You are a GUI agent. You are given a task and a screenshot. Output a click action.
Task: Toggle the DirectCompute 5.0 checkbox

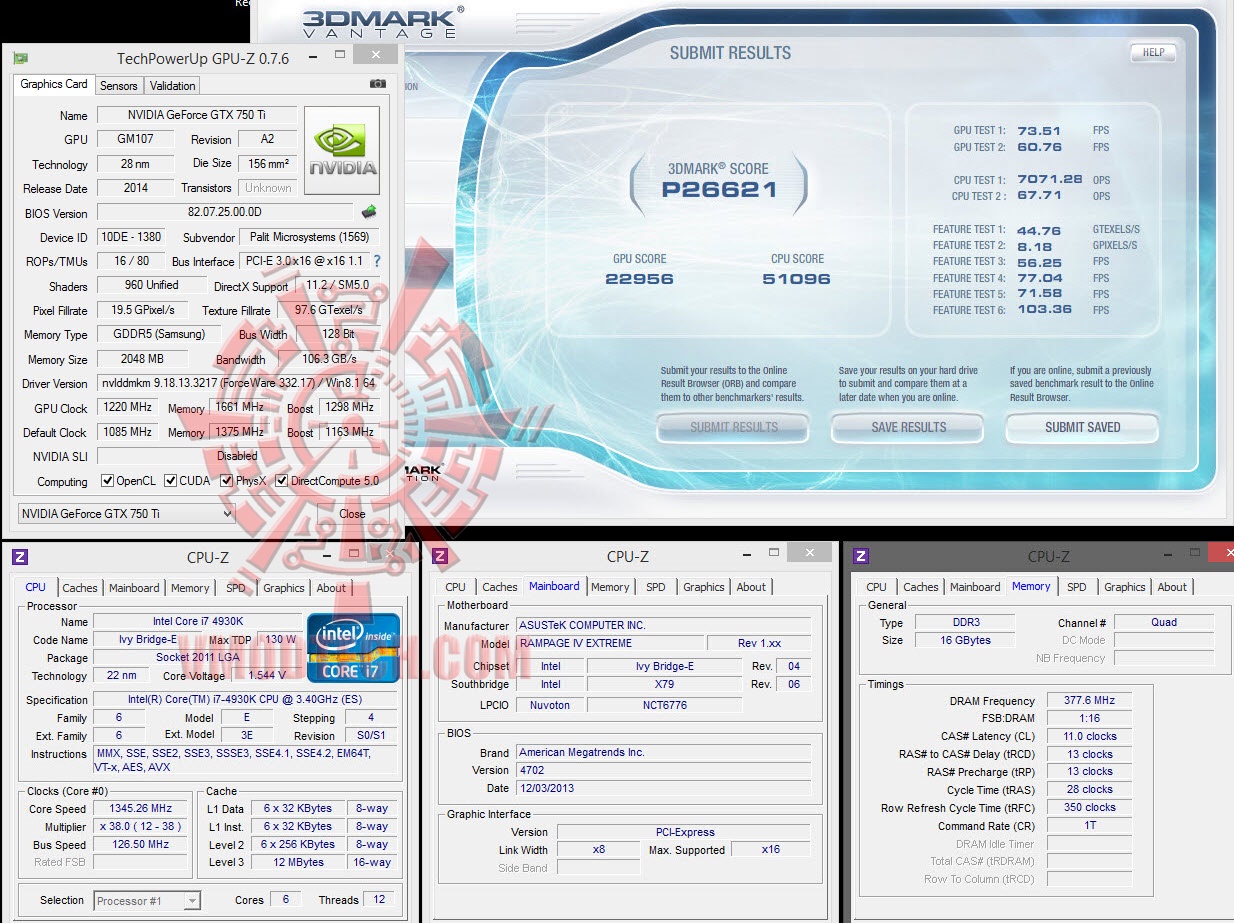(282, 481)
